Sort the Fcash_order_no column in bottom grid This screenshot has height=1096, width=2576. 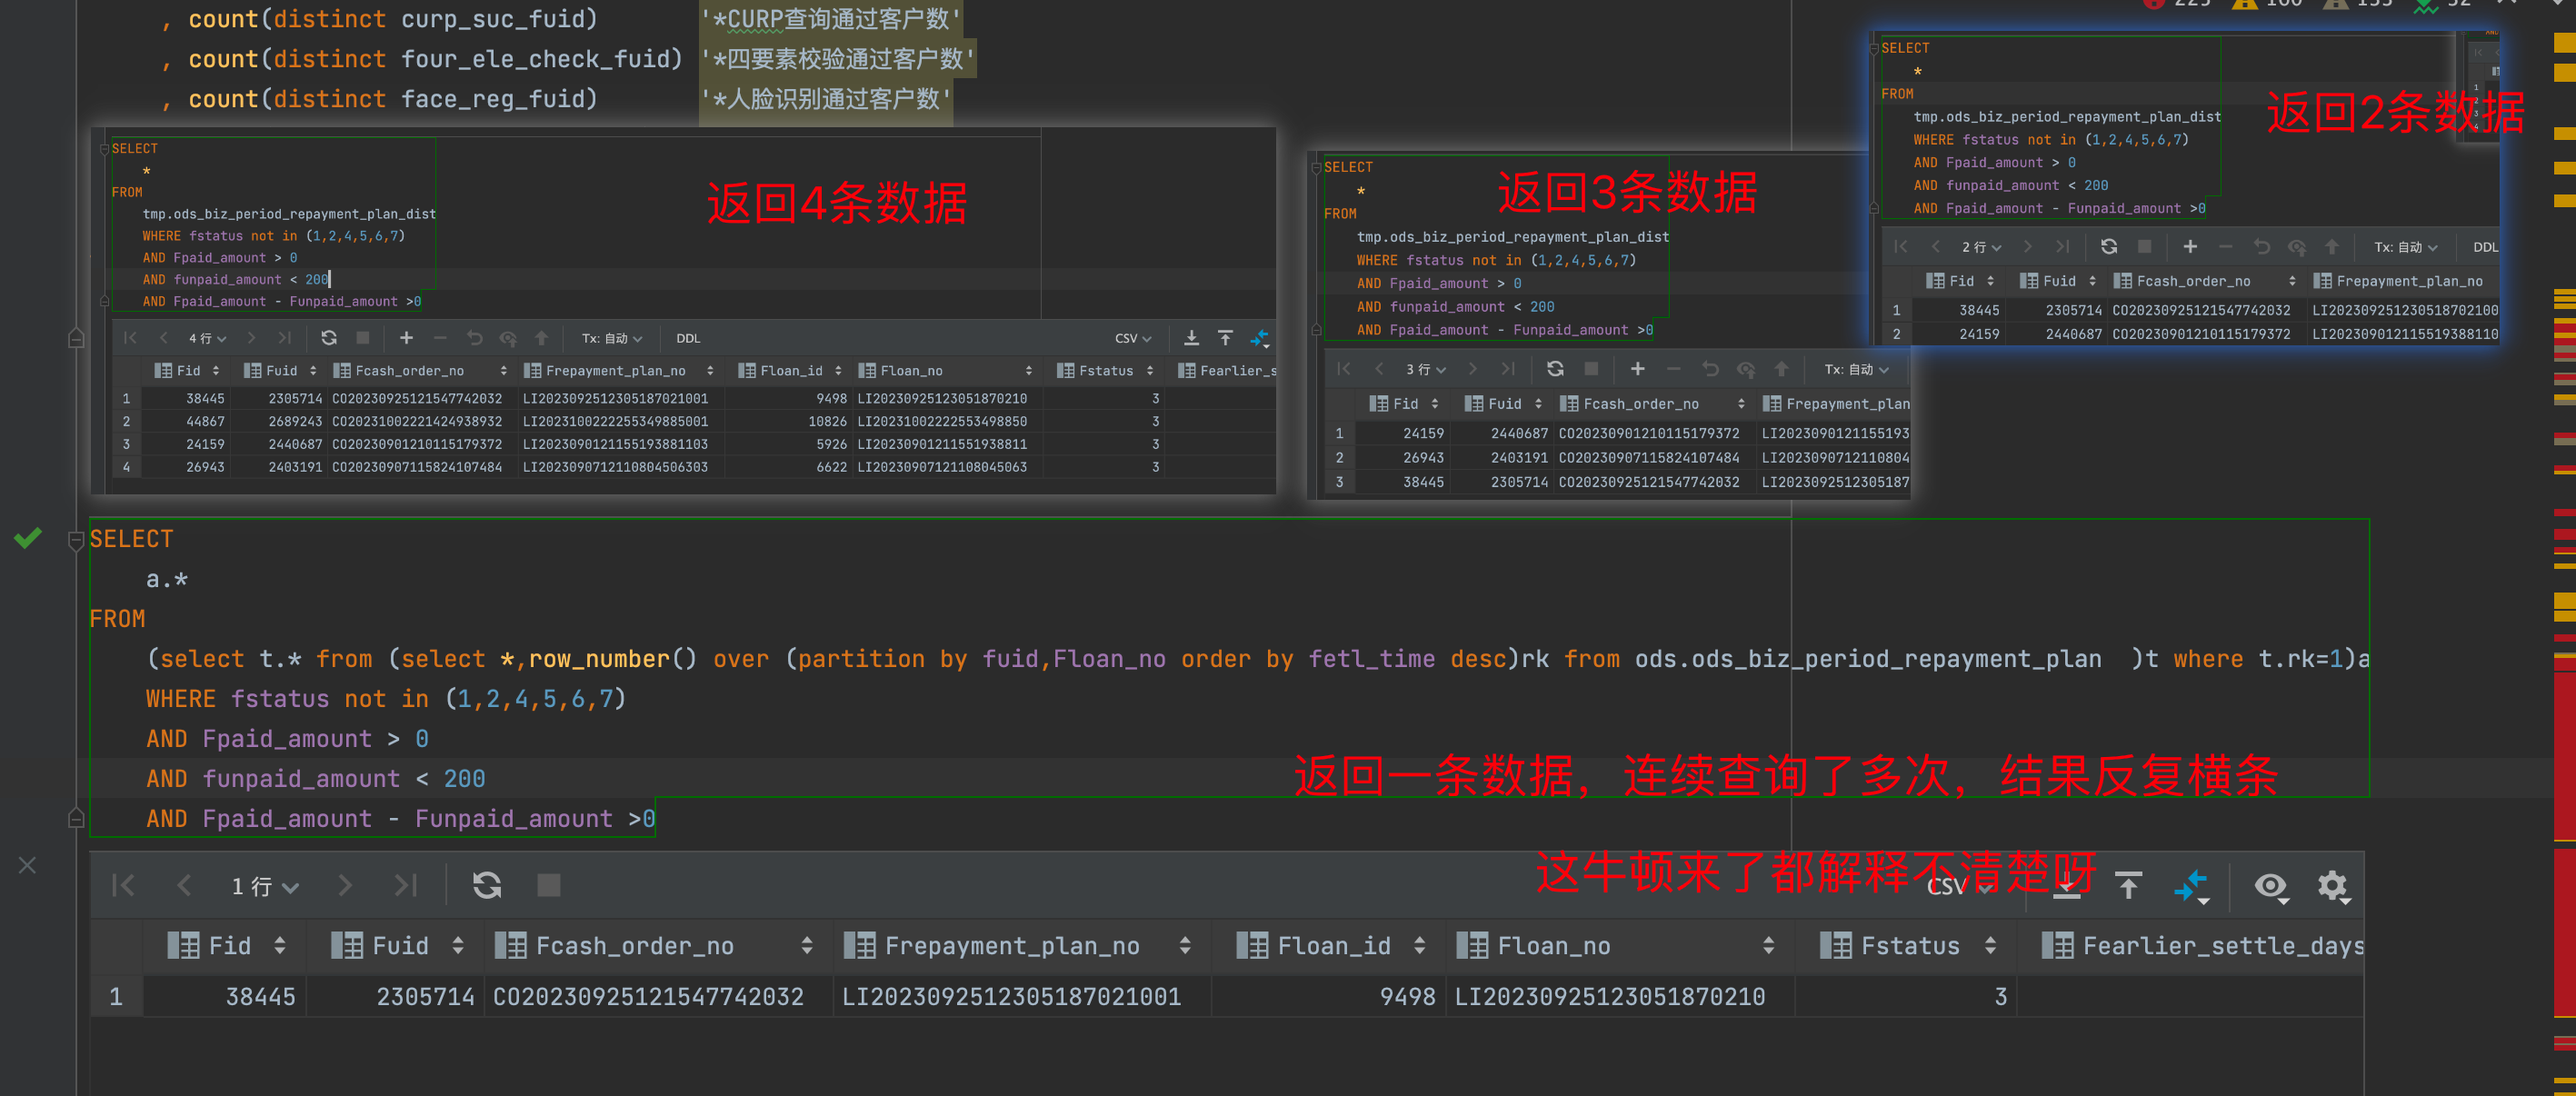pos(807,946)
